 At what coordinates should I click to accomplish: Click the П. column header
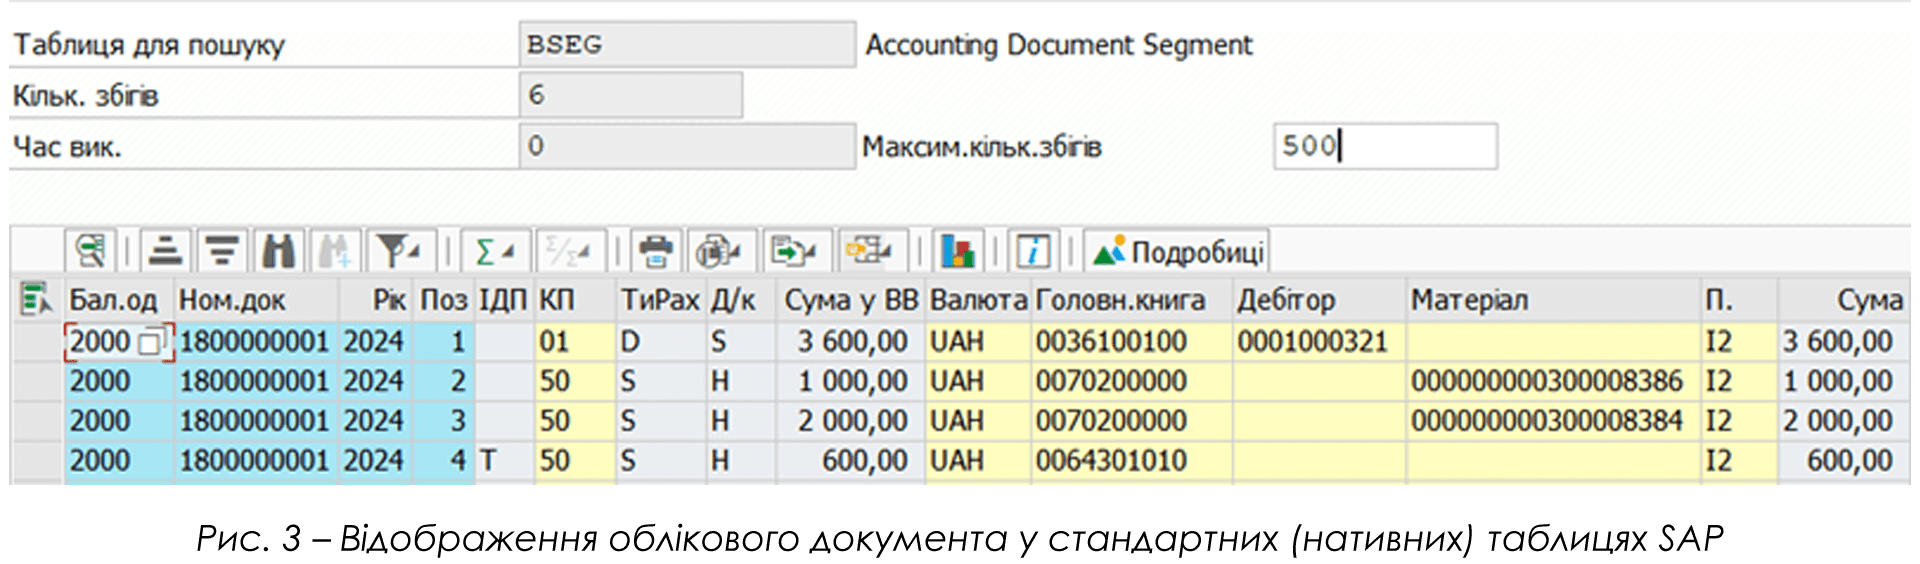pos(1739,299)
